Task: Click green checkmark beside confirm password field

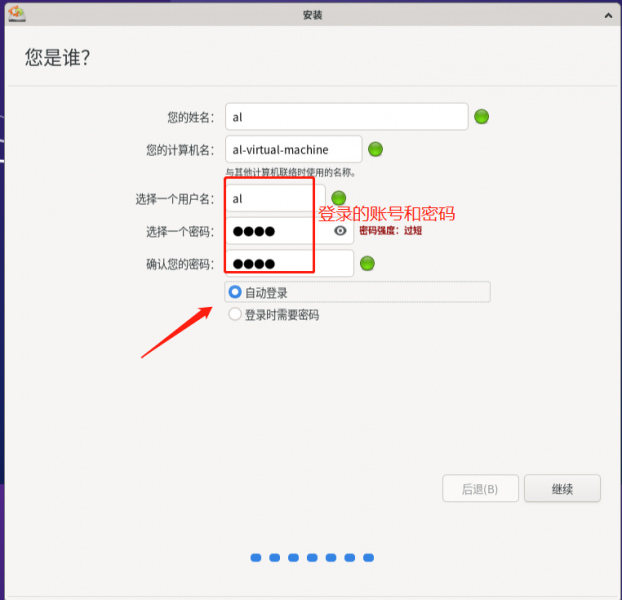Action: point(367,264)
